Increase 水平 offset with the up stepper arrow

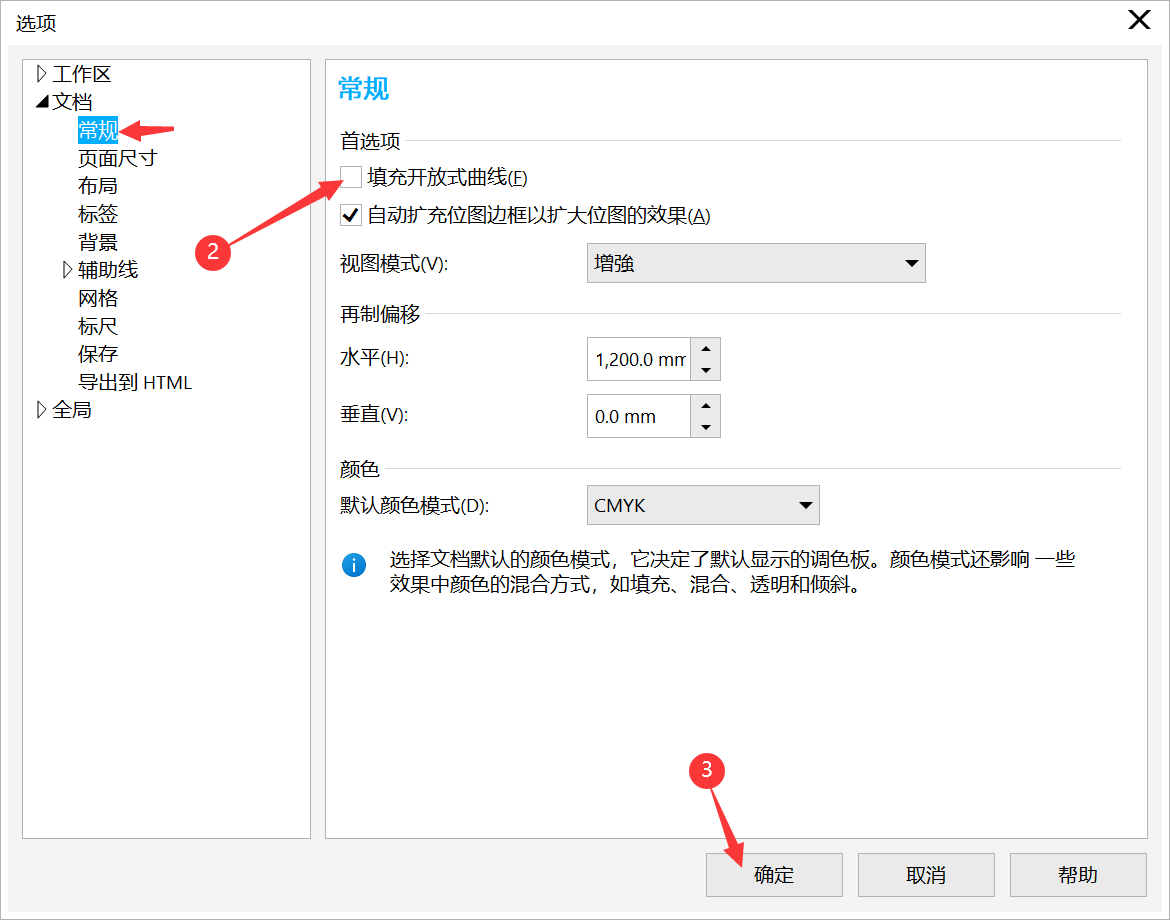tap(708, 351)
